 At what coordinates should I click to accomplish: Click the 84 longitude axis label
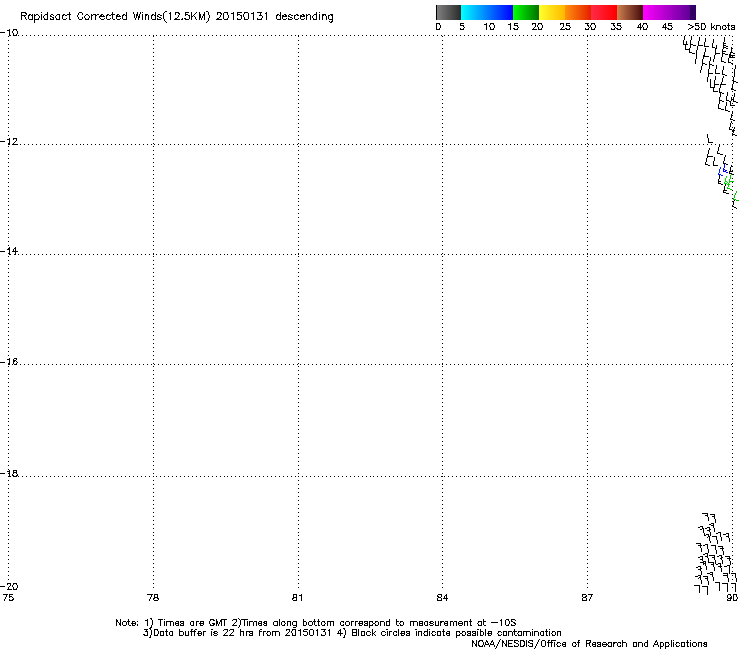tap(442, 598)
